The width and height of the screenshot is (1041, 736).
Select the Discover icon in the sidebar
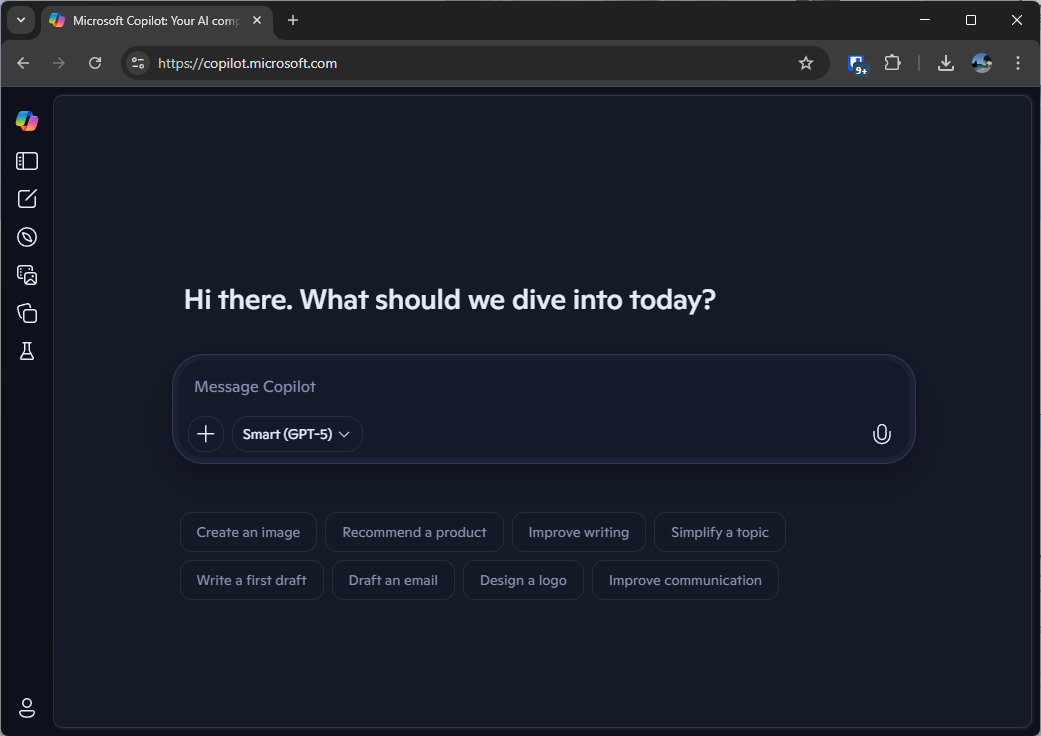point(26,237)
